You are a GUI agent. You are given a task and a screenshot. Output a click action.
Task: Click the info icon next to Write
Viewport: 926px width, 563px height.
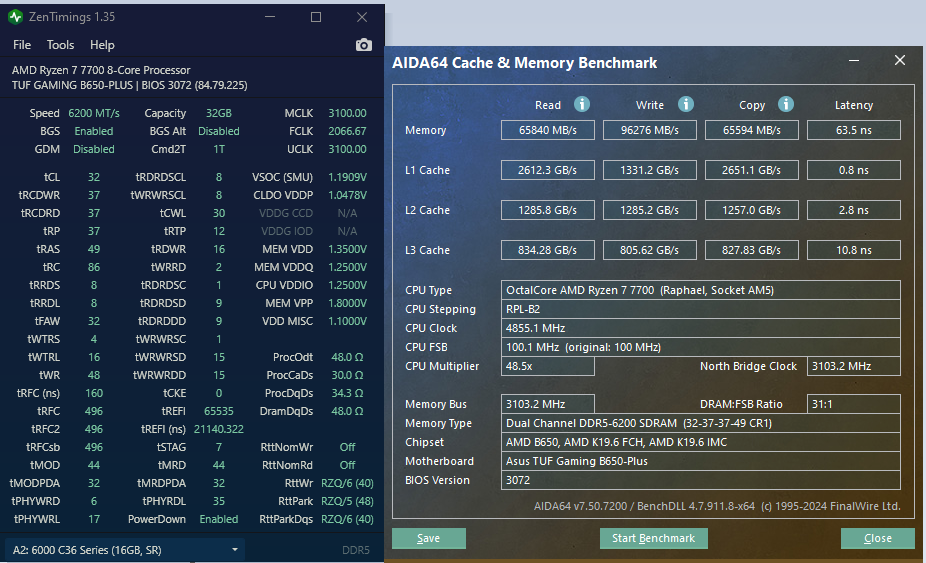click(686, 105)
